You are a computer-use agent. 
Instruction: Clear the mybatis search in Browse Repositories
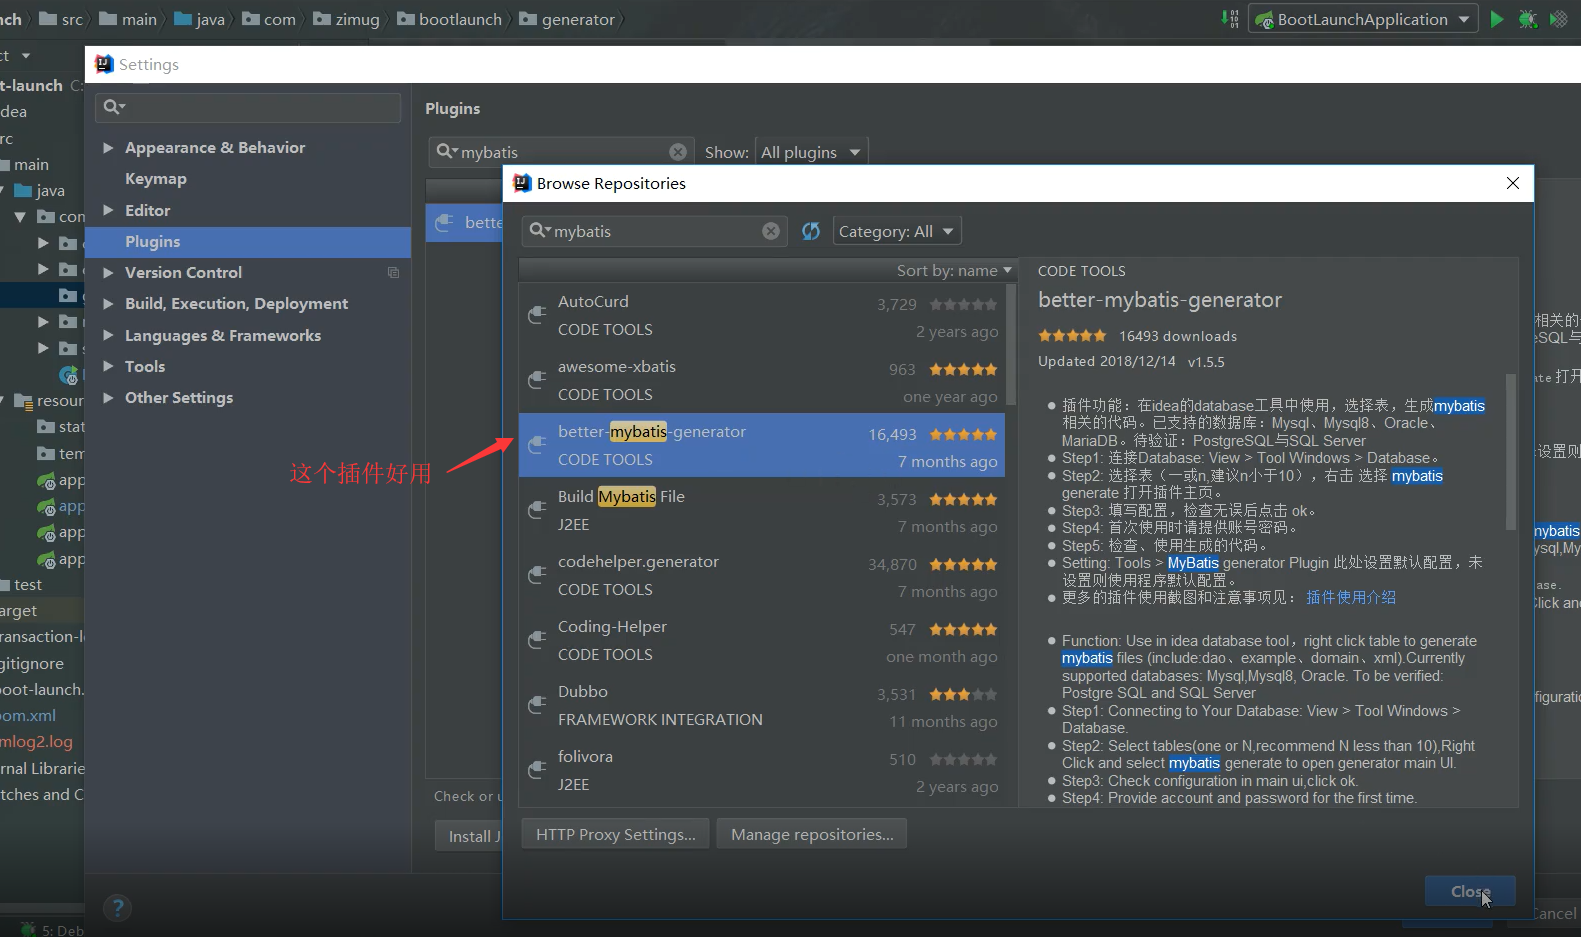click(771, 231)
